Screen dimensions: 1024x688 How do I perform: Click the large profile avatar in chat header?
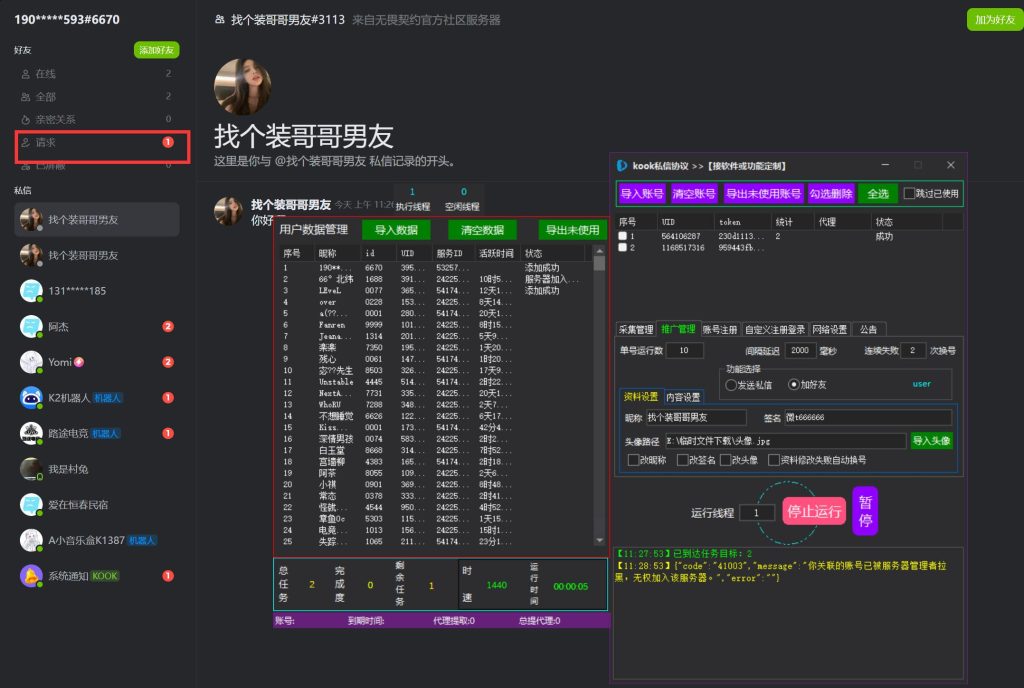242,87
